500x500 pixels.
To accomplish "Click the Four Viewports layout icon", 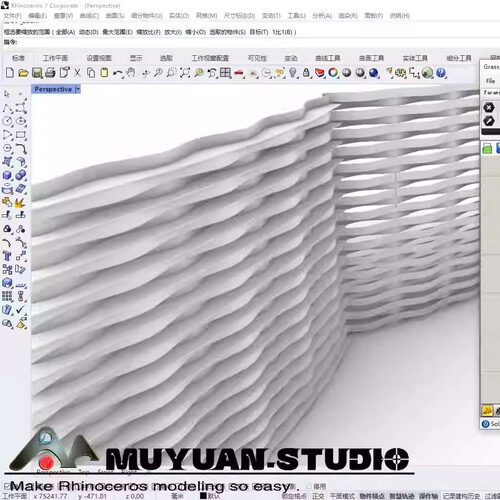I will pos(225,73).
